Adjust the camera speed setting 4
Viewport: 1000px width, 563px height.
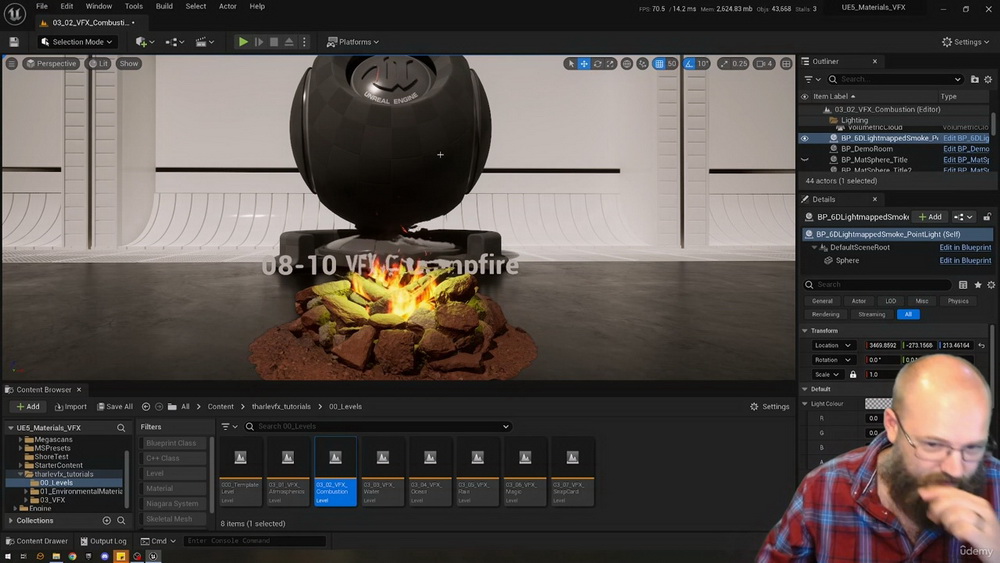765,64
